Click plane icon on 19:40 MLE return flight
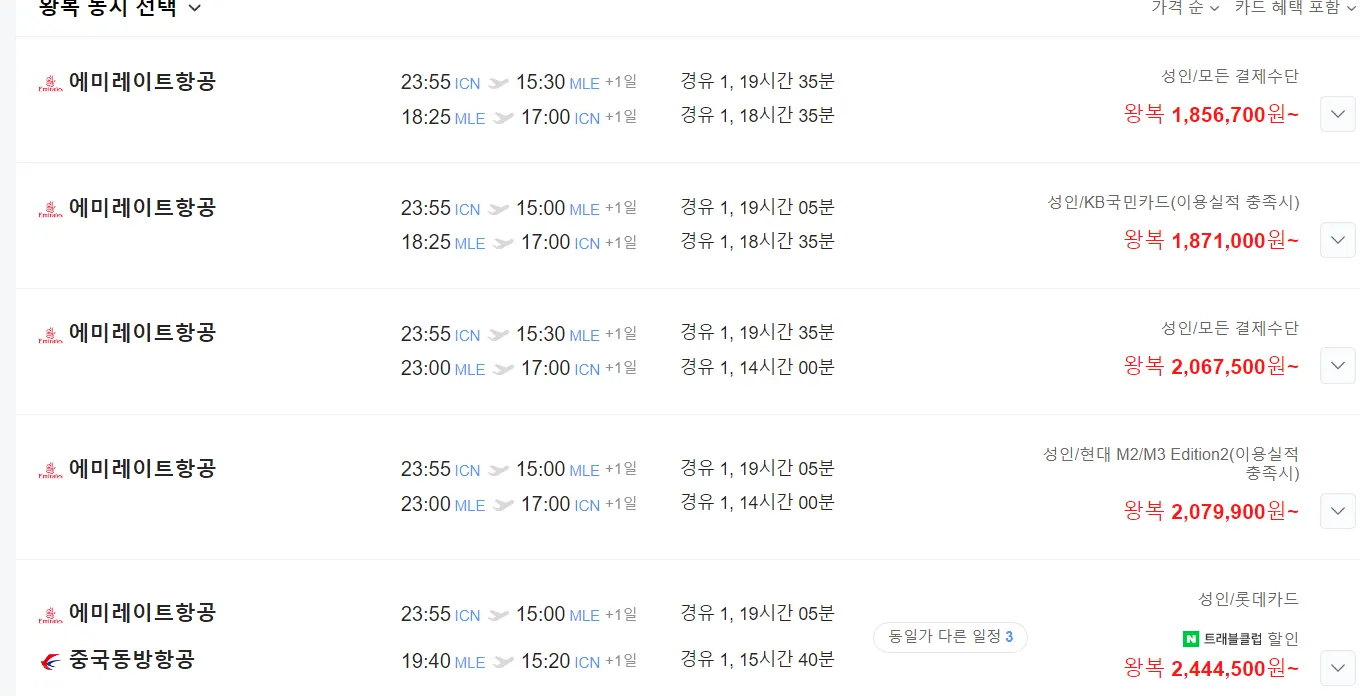The width and height of the screenshot is (1360, 696). 503,662
